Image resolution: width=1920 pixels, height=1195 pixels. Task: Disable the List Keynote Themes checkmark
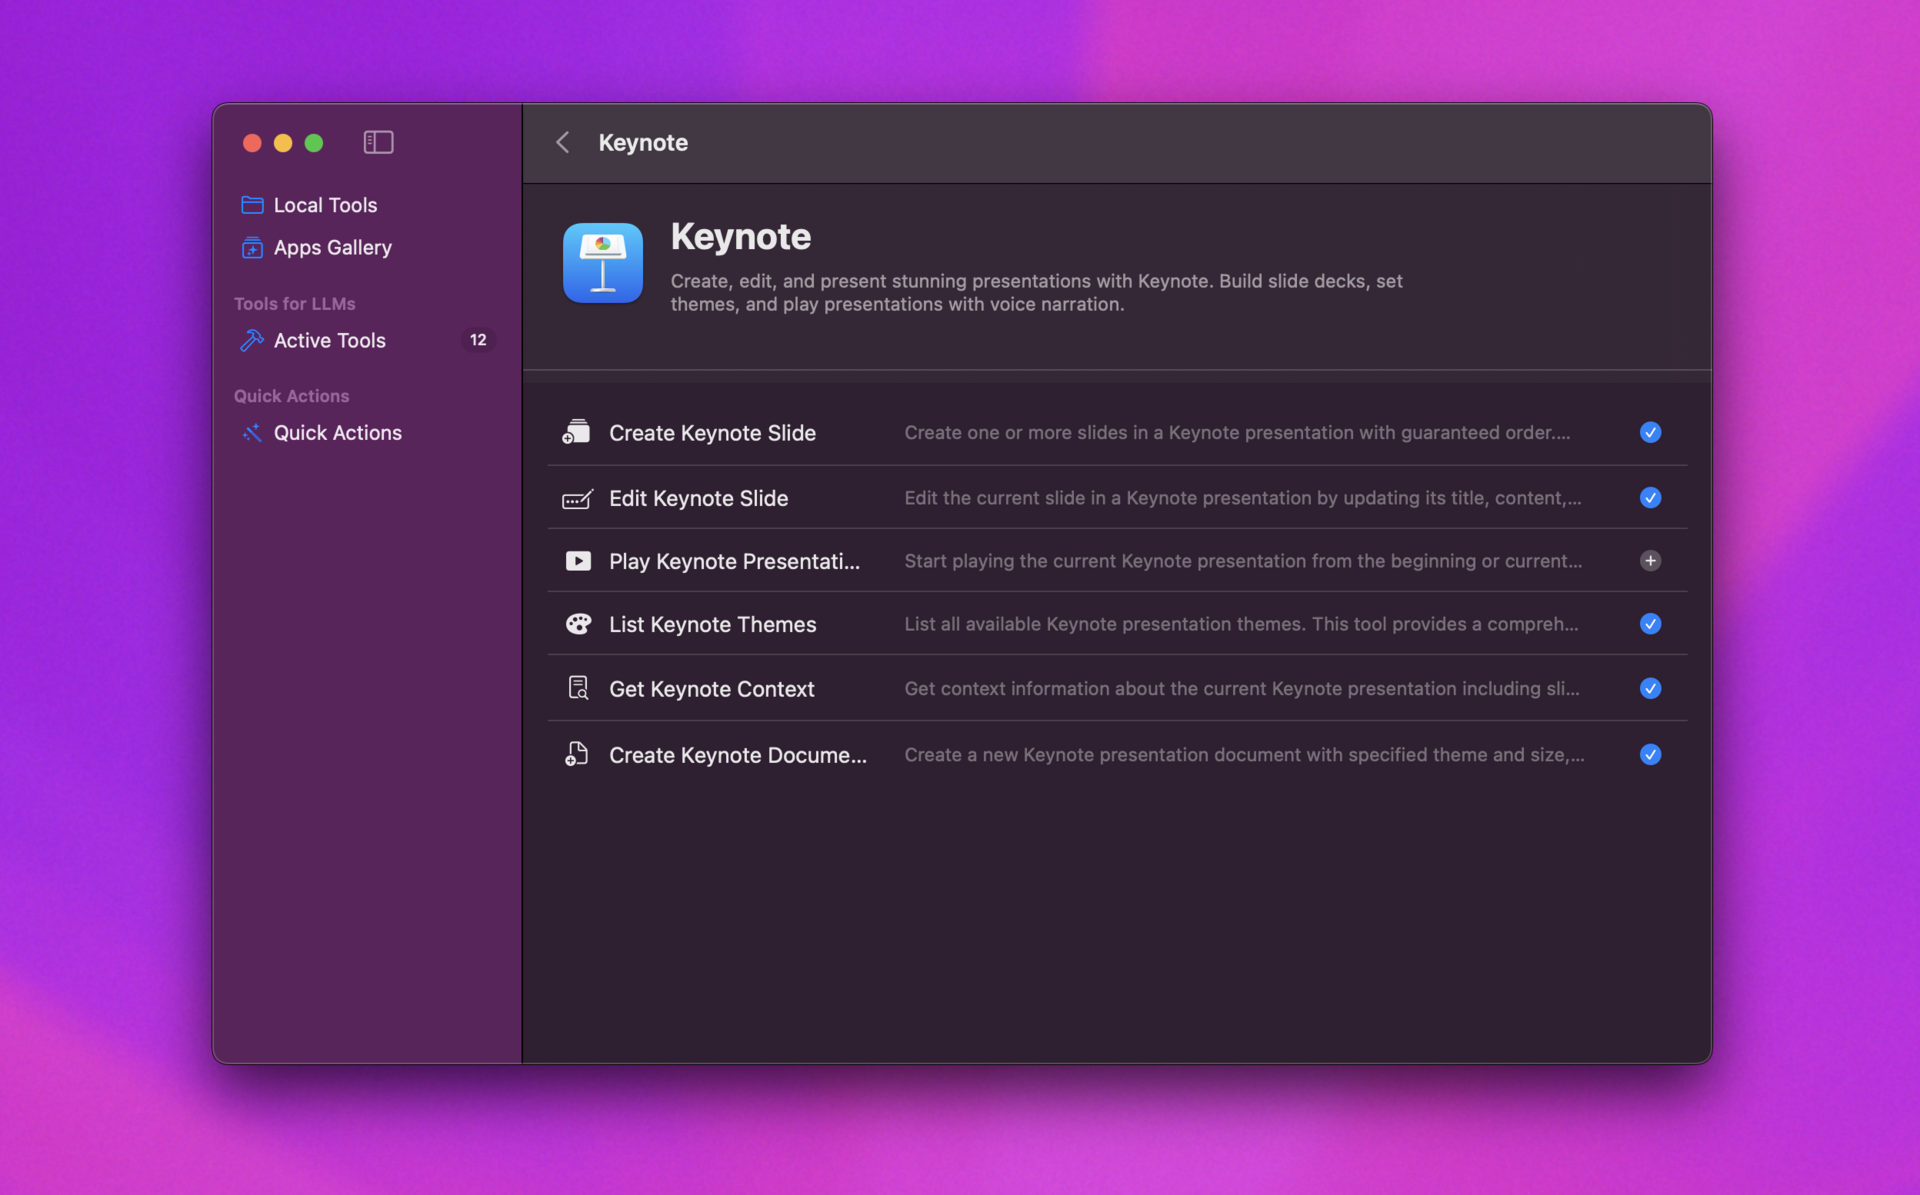point(1650,624)
